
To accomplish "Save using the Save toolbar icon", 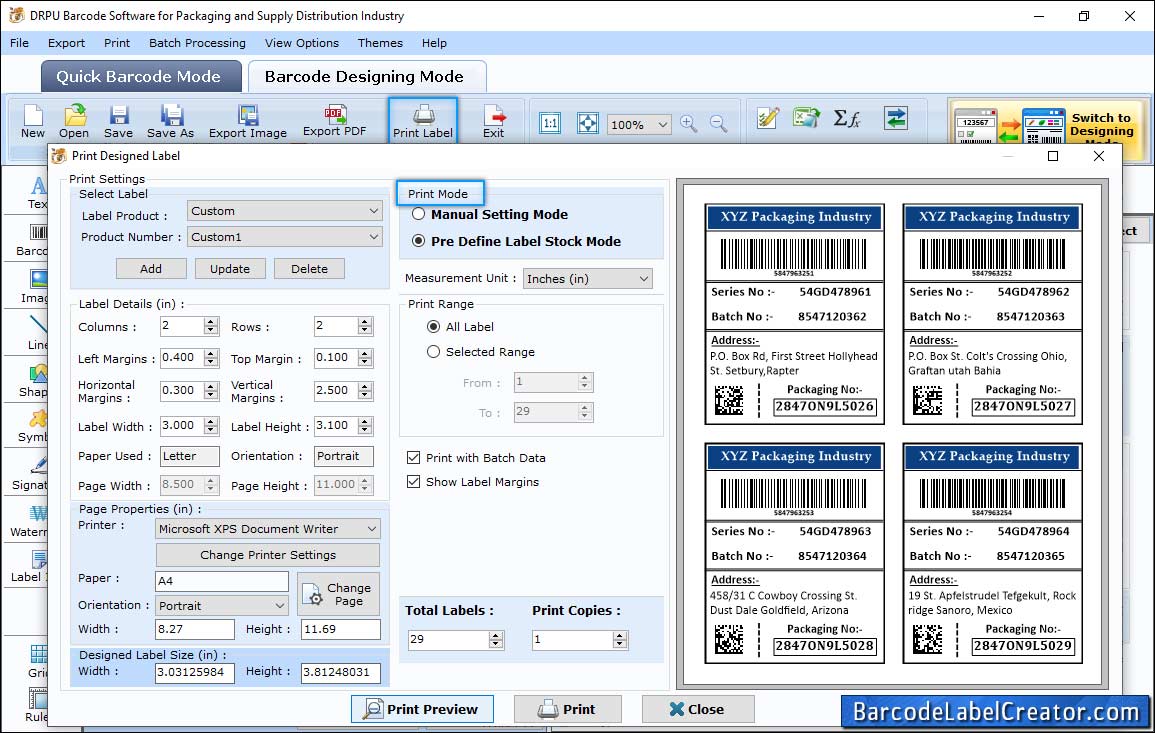I will pyautogui.click(x=118, y=122).
